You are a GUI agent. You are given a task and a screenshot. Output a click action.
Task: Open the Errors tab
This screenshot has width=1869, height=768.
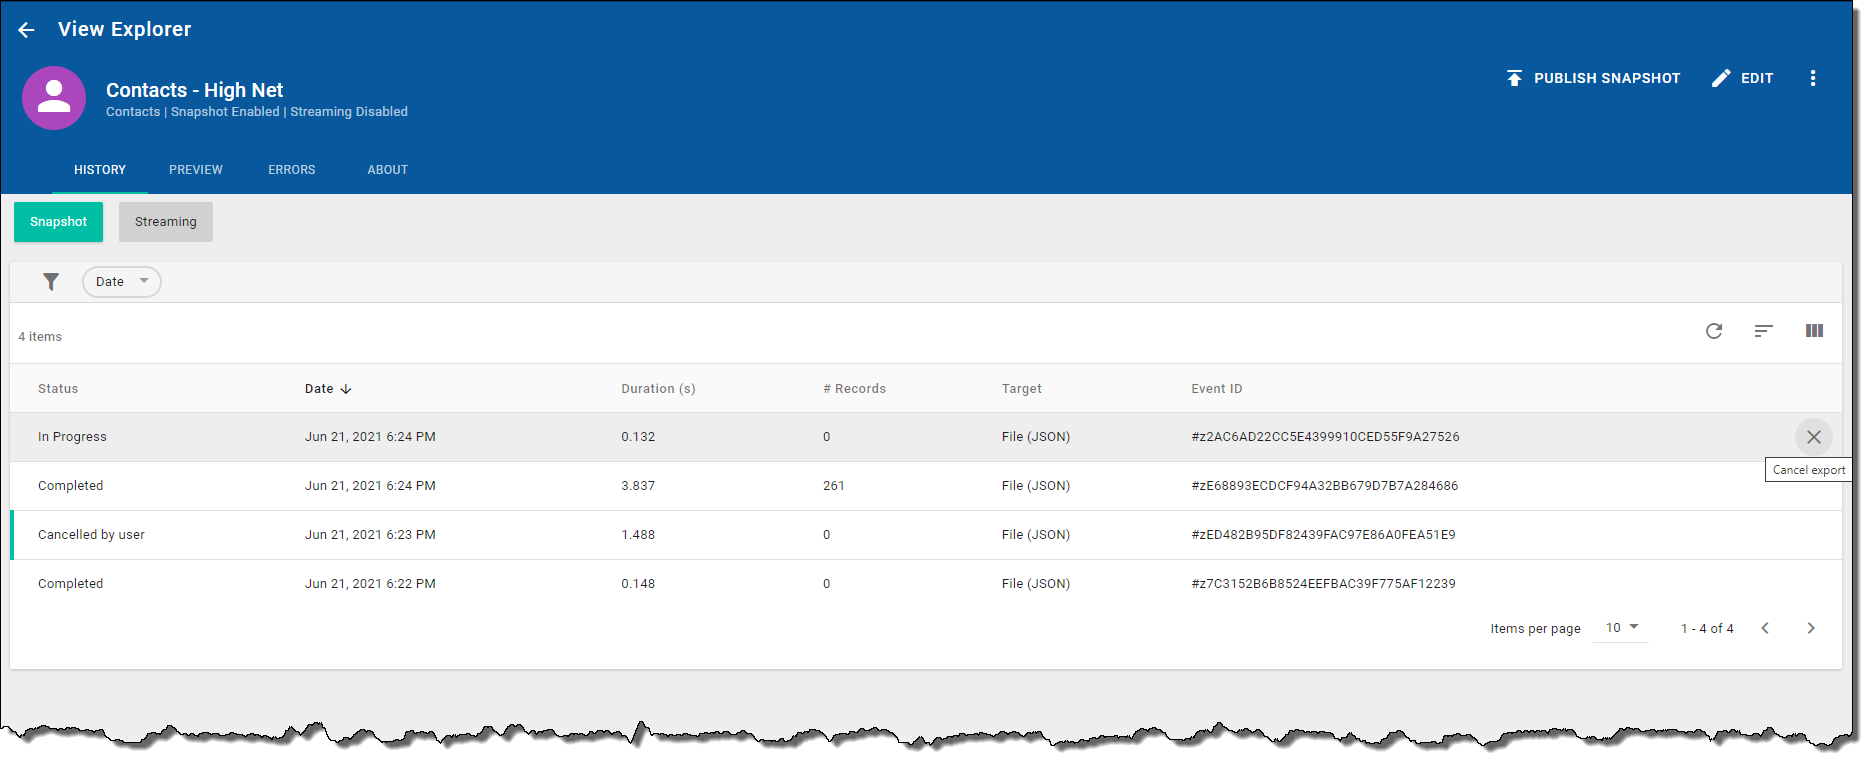292,170
